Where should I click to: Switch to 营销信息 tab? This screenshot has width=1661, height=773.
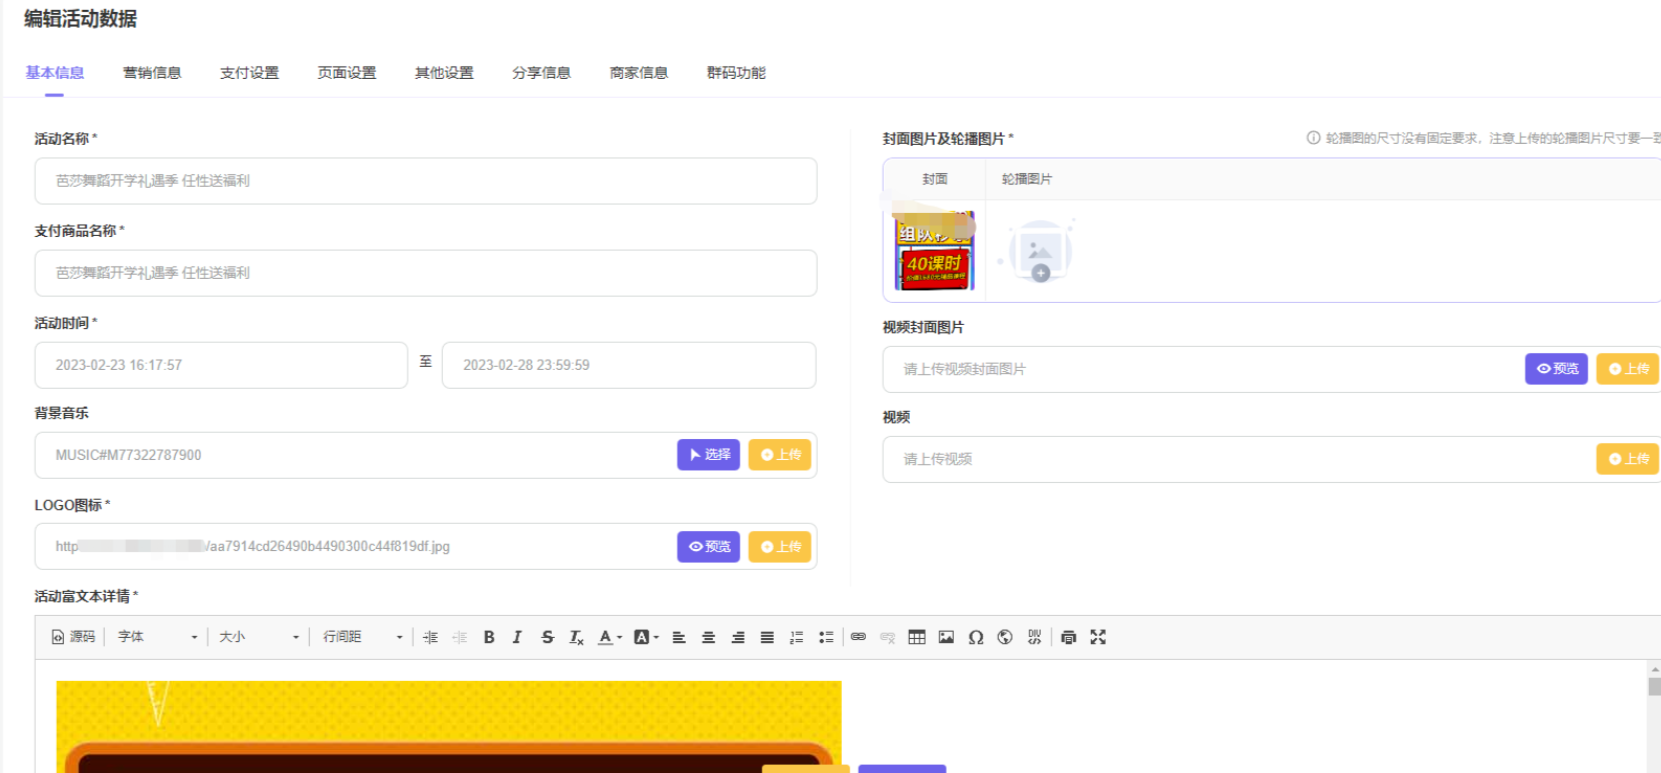[152, 73]
